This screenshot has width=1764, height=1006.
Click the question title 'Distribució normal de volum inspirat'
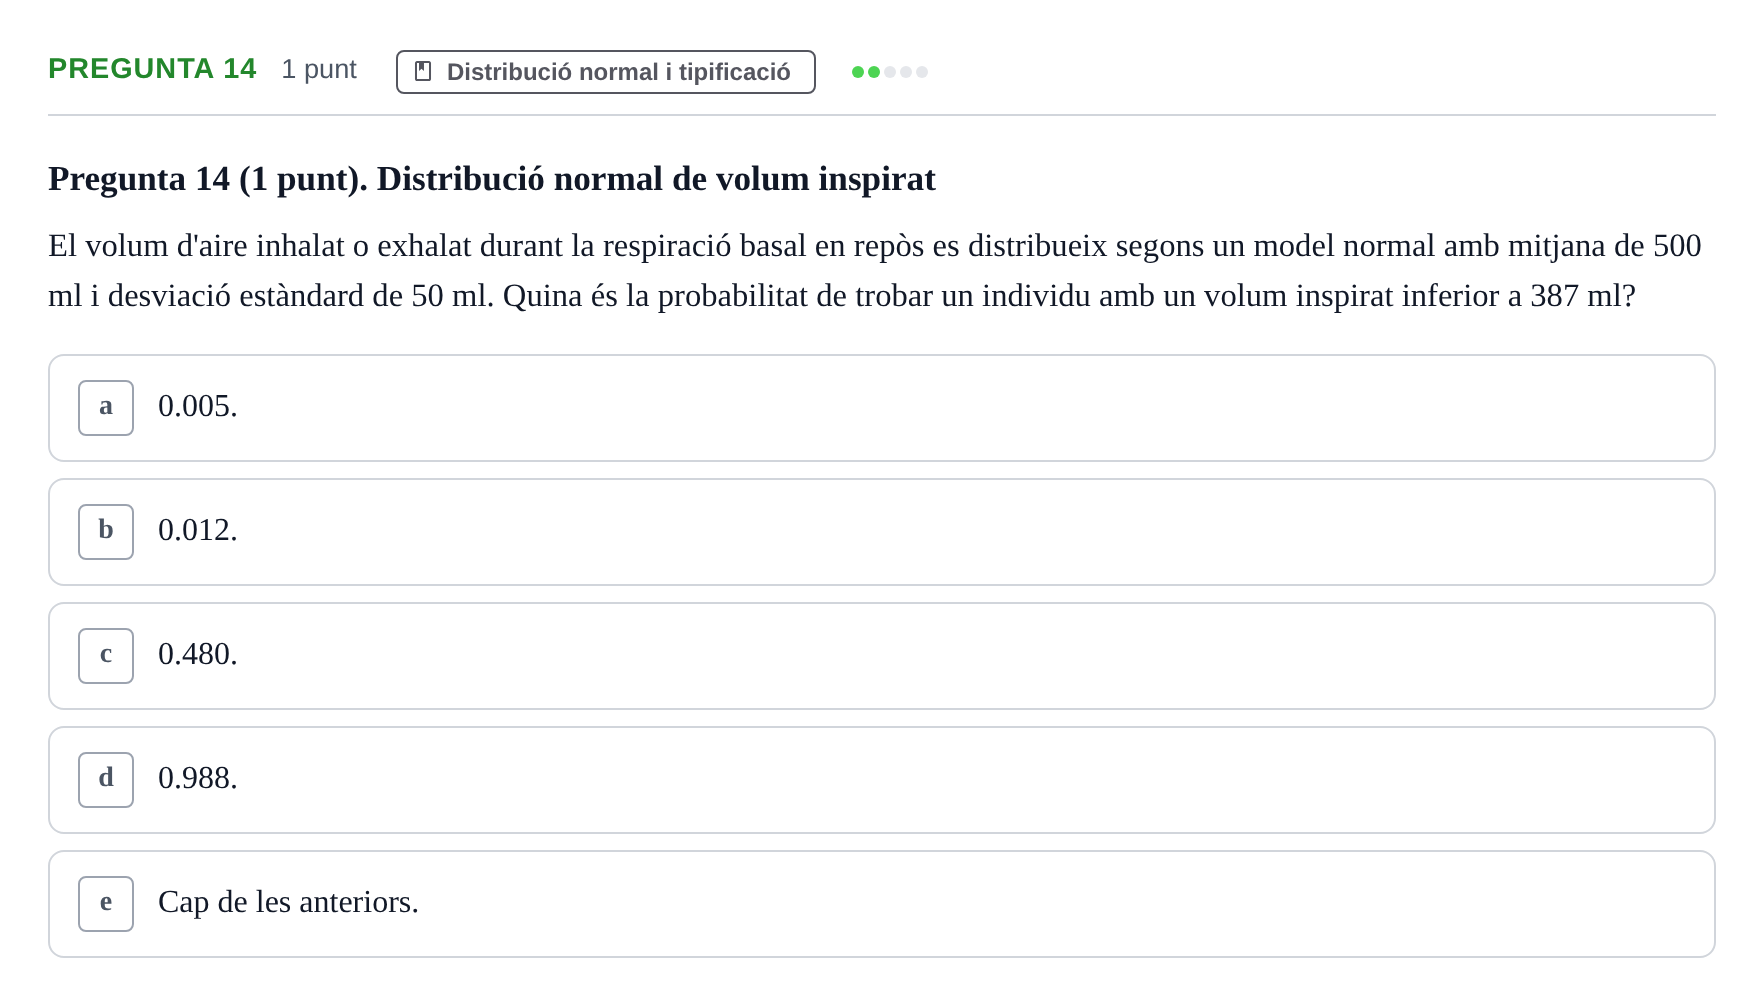[656, 179]
